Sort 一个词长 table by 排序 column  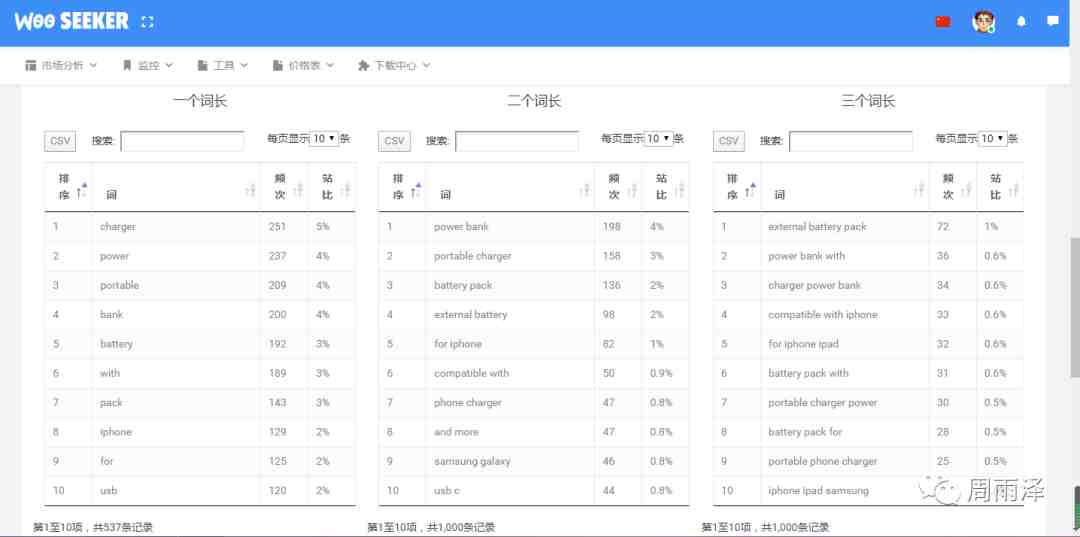point(68,187)
